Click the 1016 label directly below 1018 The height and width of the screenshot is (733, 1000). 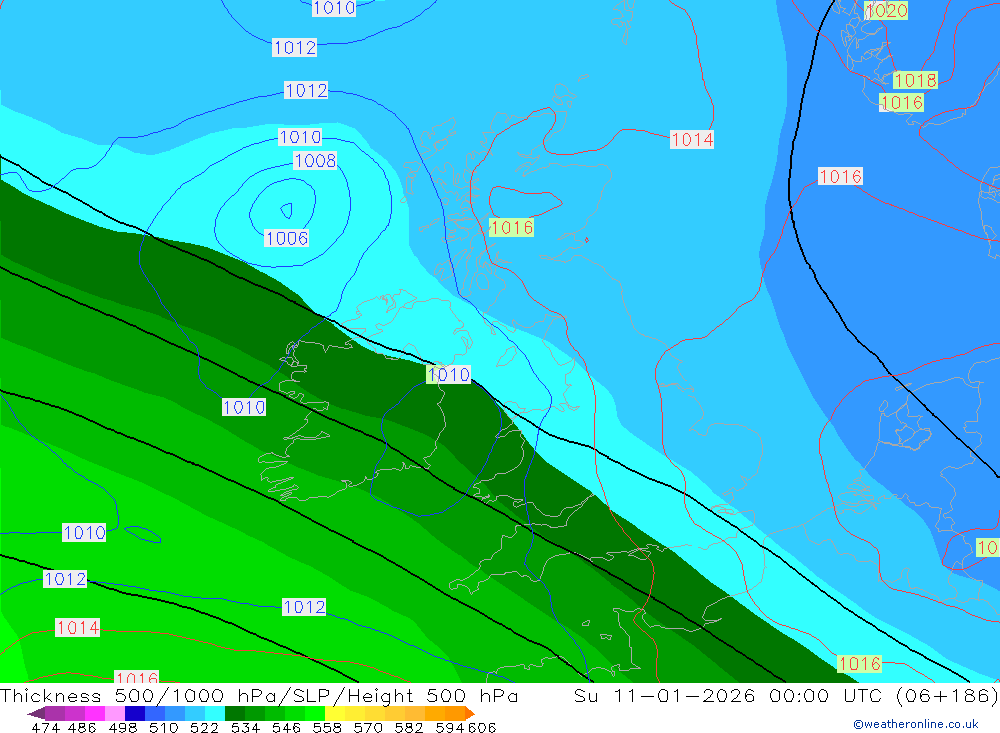[x=902, y=103]
